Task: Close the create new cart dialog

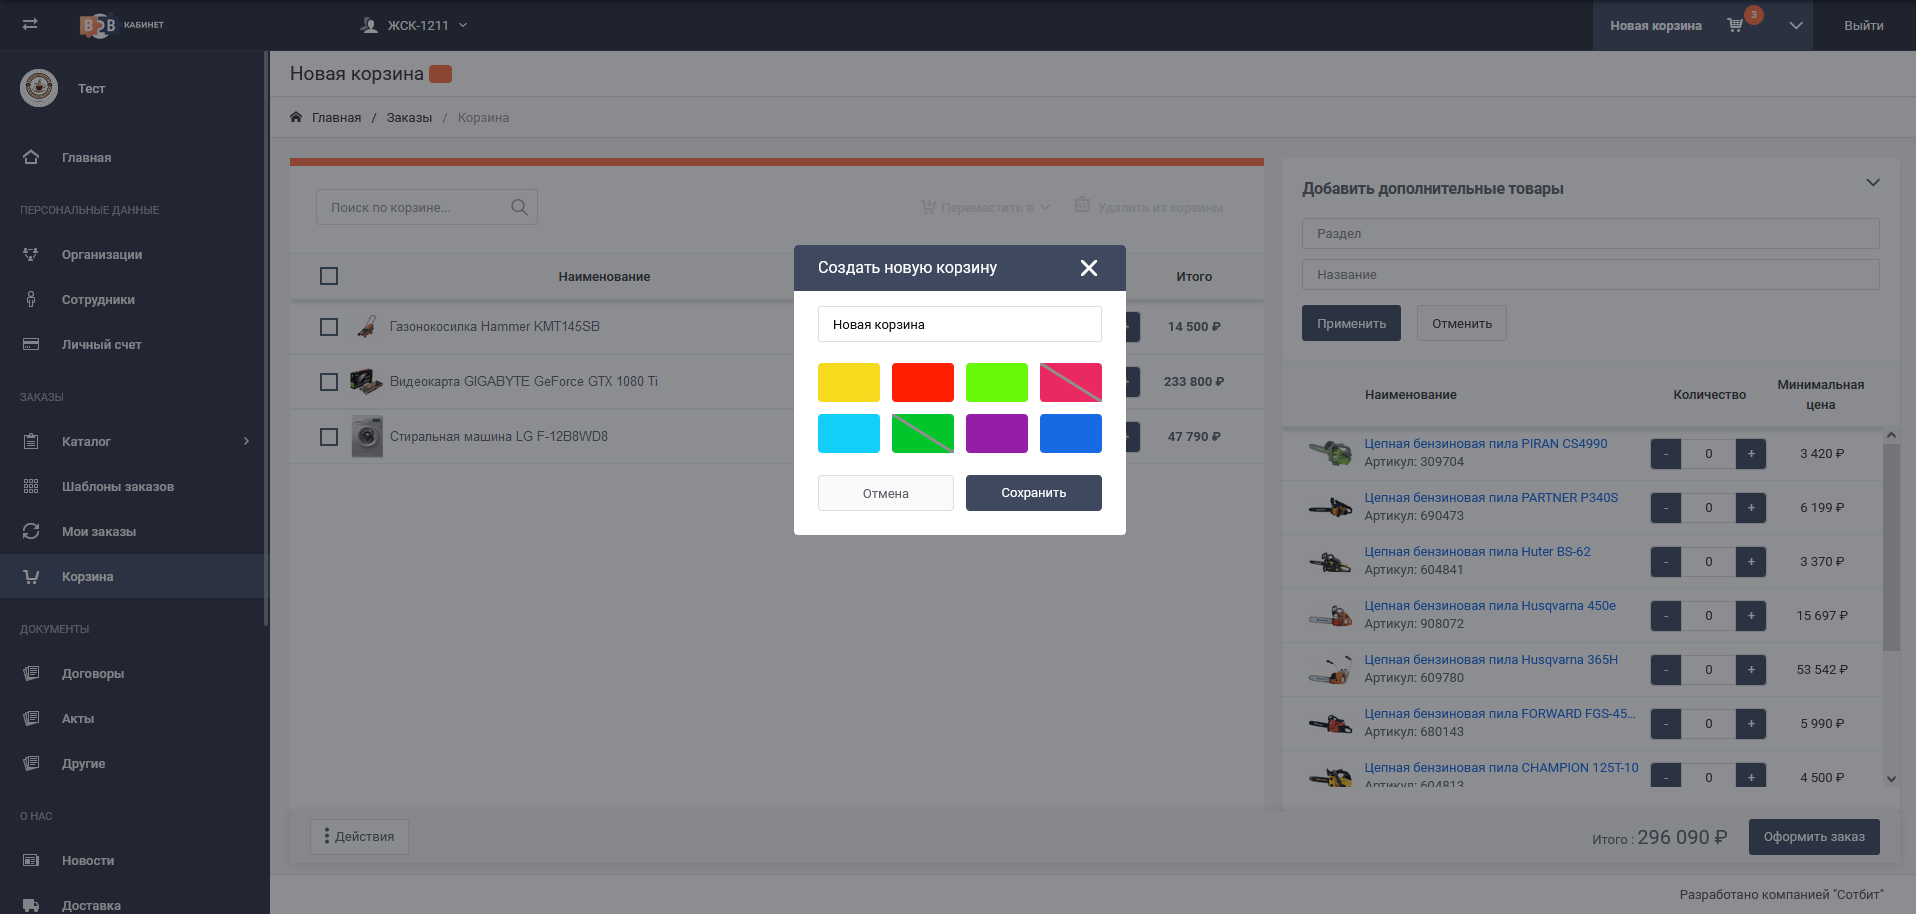Action: tap(1088, 268)
